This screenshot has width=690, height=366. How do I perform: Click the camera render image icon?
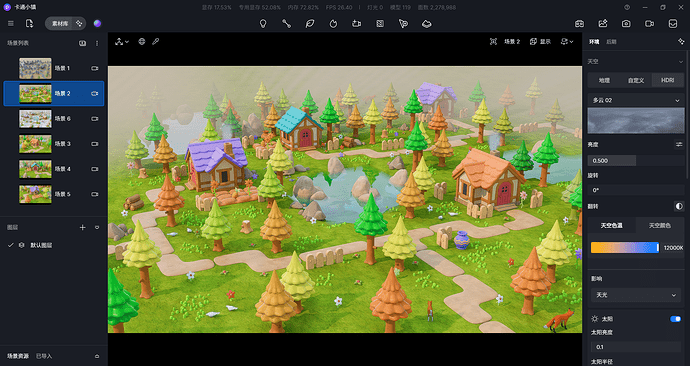point(626,24)
